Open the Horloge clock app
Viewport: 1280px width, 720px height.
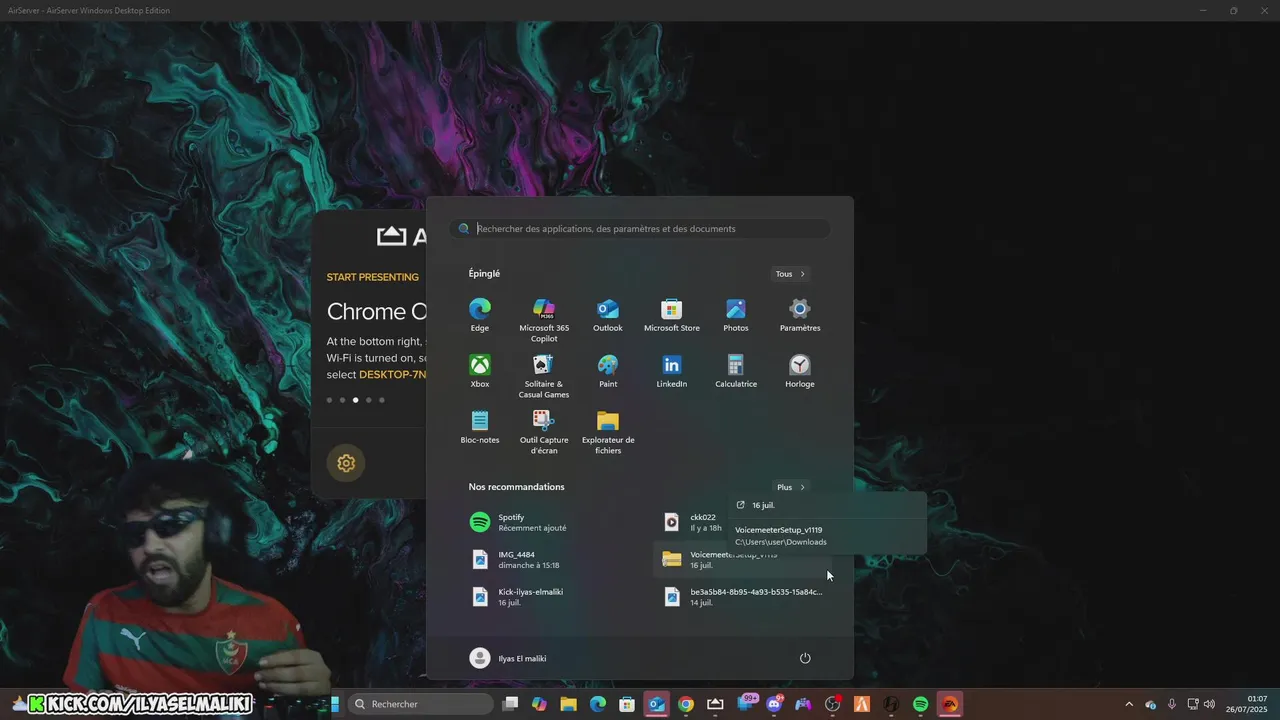(x=800, y=371)
